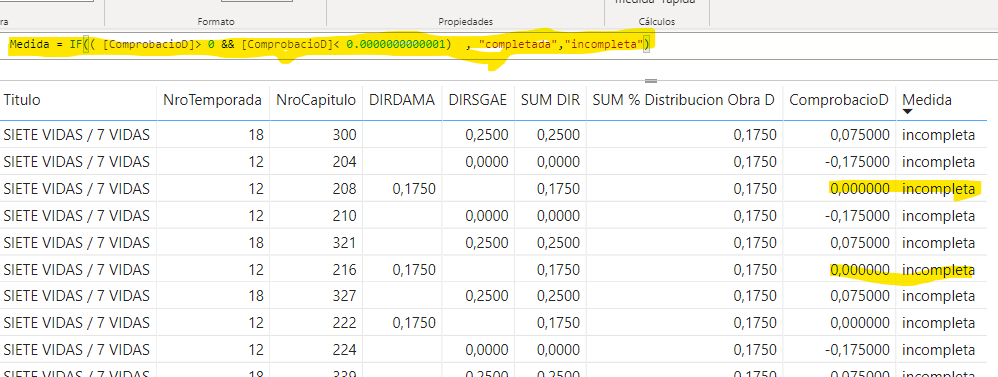
Task: Click ComprobacioD -0,175000 in row 210
Action: [857, 216]
